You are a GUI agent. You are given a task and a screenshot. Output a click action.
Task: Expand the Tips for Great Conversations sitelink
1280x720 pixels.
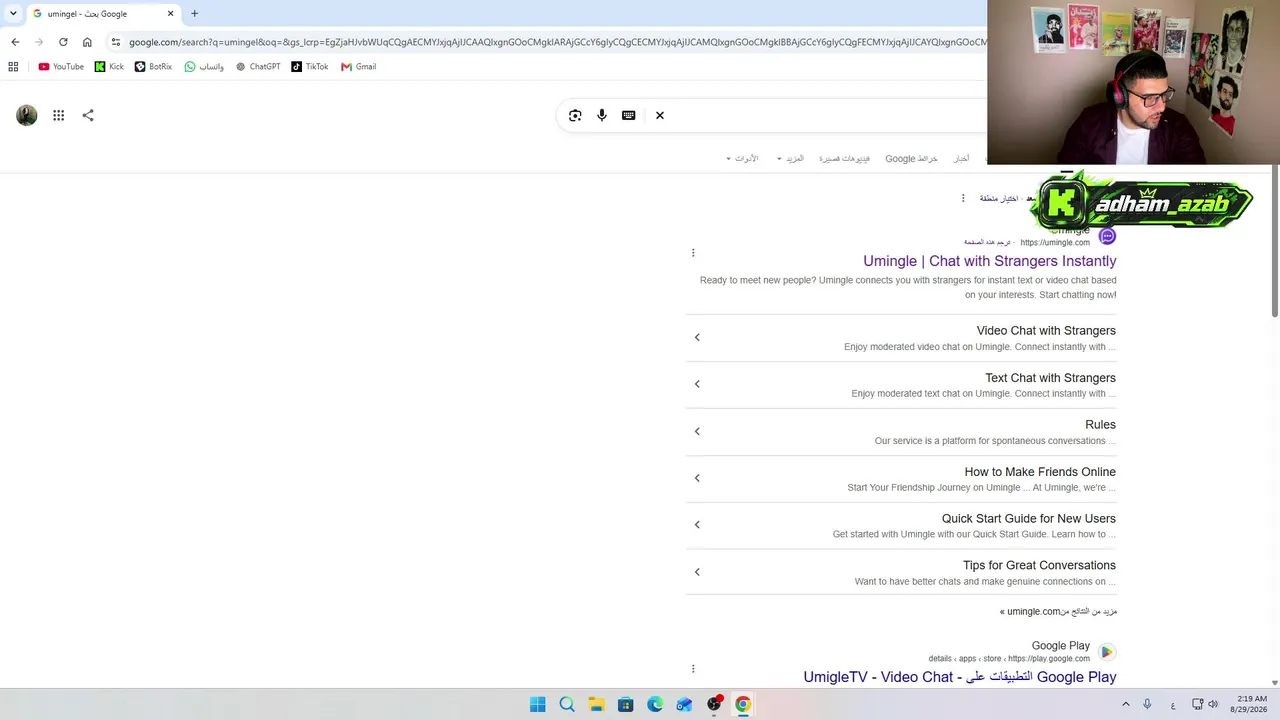(x=697, y=572)
